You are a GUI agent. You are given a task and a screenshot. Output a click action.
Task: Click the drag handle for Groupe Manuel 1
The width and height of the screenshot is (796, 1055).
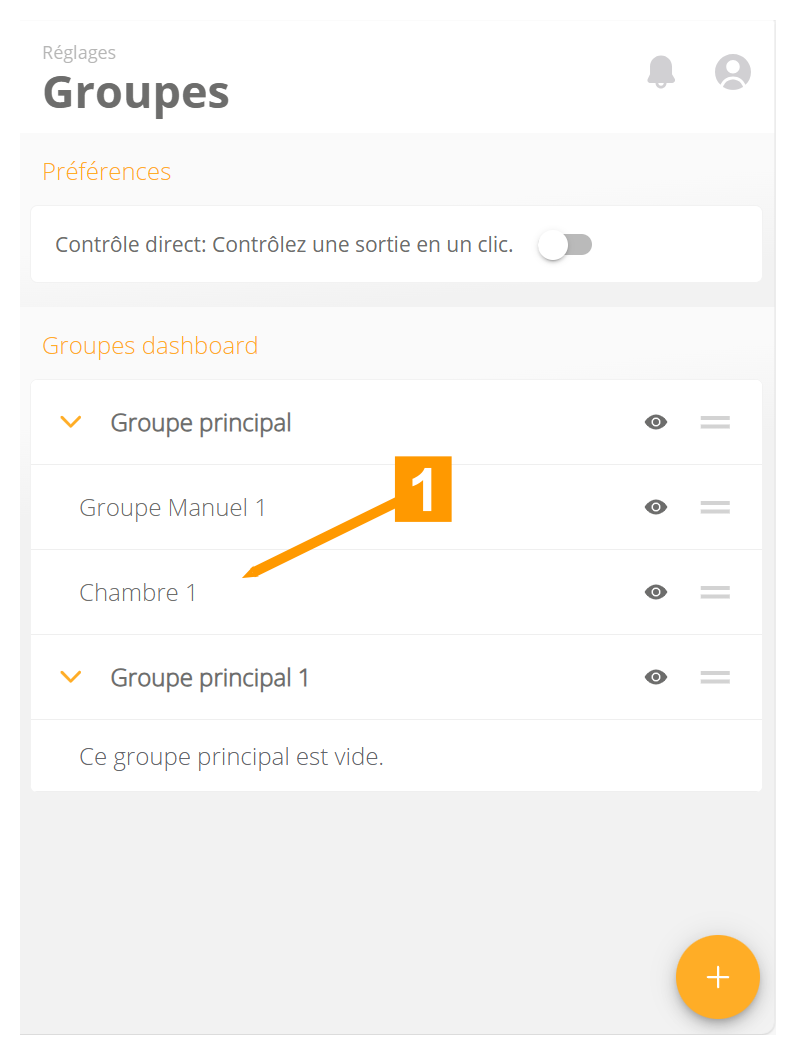[x=715, y=507]
